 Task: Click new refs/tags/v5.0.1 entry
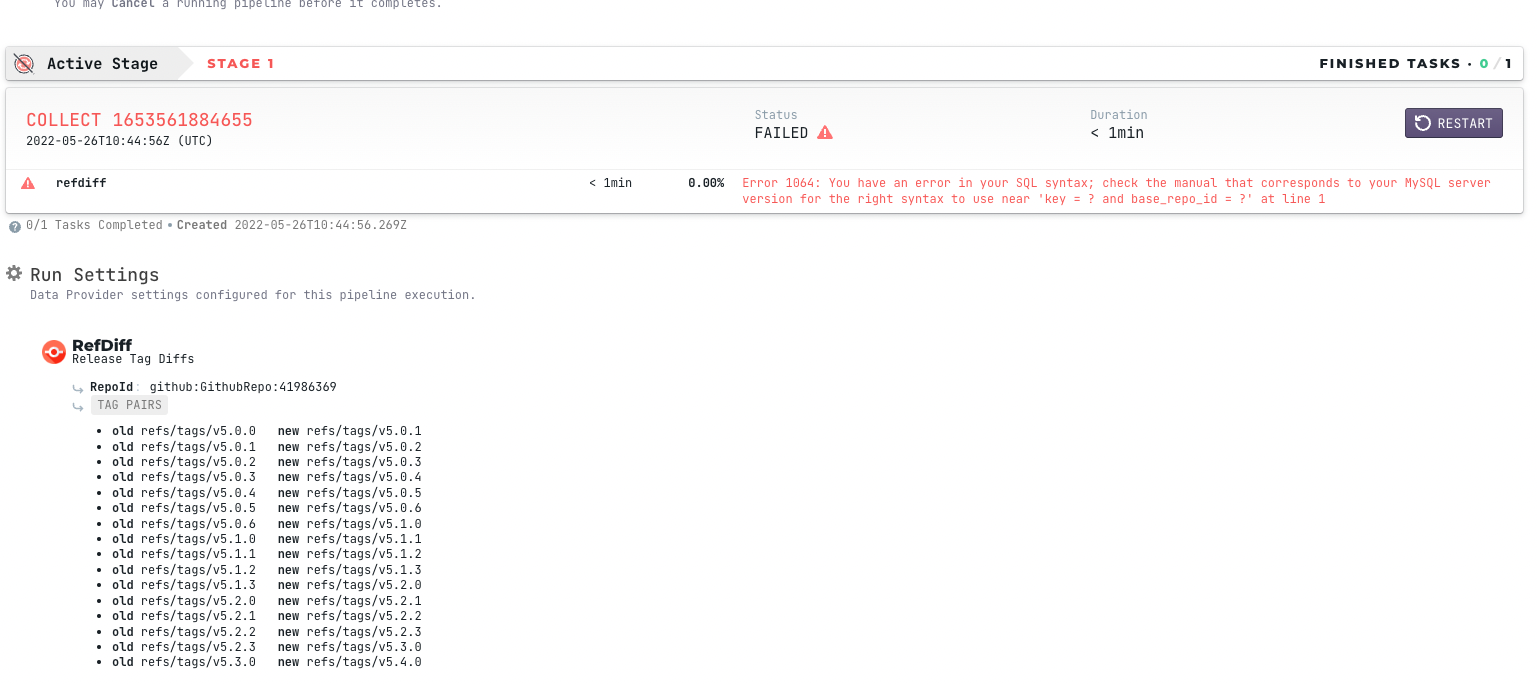coord(350,432)
